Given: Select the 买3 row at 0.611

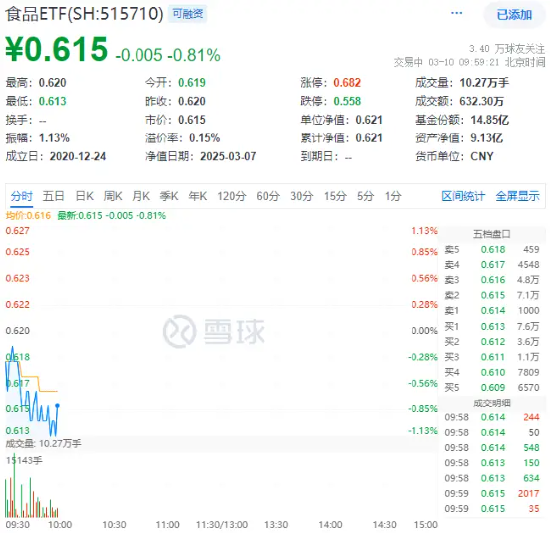Looking at the screenshot, I should point(492,357).
